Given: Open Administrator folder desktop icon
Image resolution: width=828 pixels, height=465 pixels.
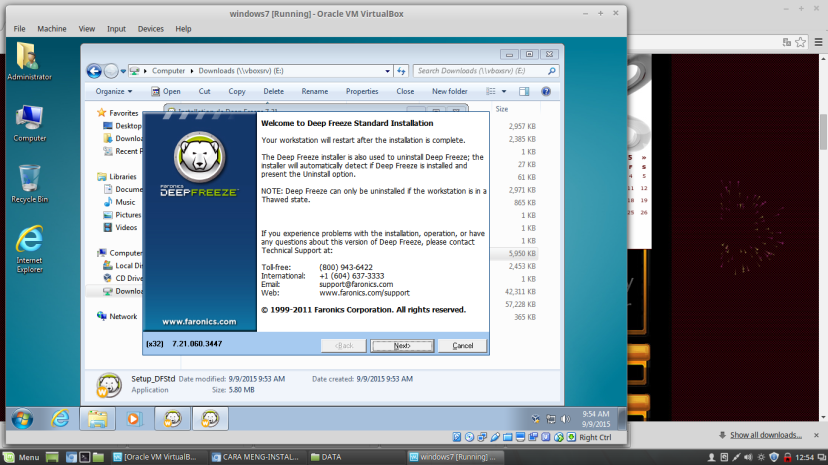Looking at the screenshot, I should (x=30, y=61).
